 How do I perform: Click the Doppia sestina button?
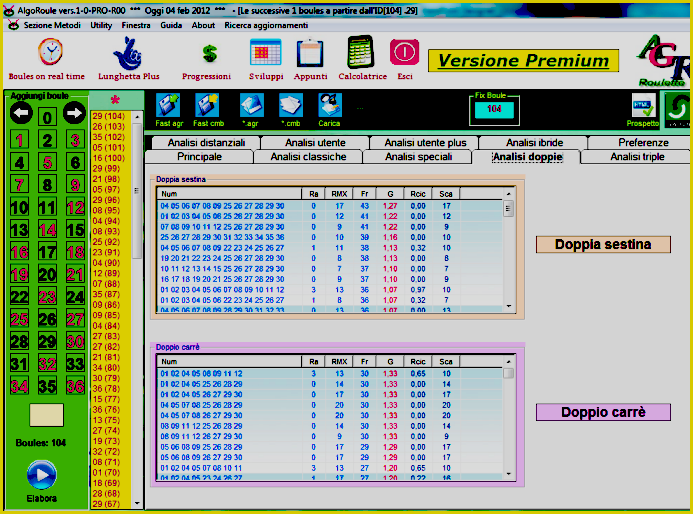(x=603, y=244)
